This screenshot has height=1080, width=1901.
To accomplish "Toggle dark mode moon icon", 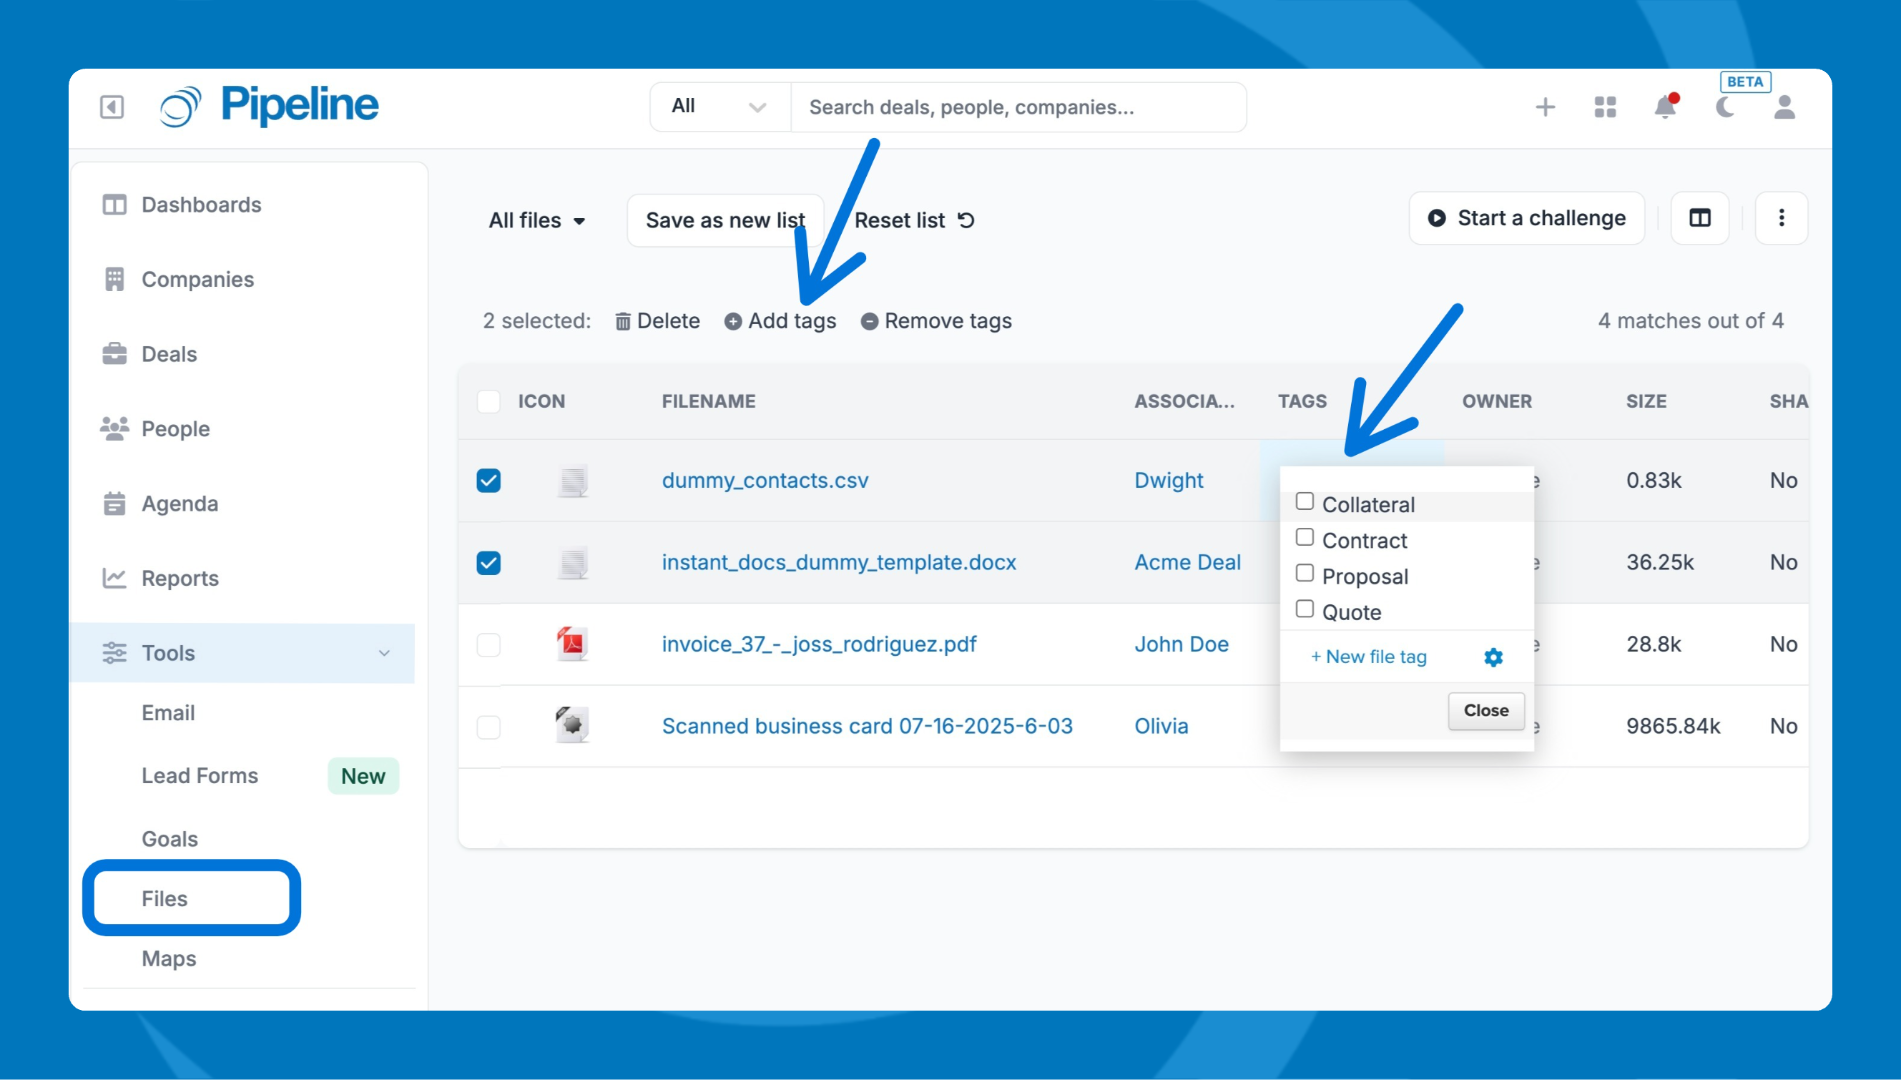I will point(1725,107).
